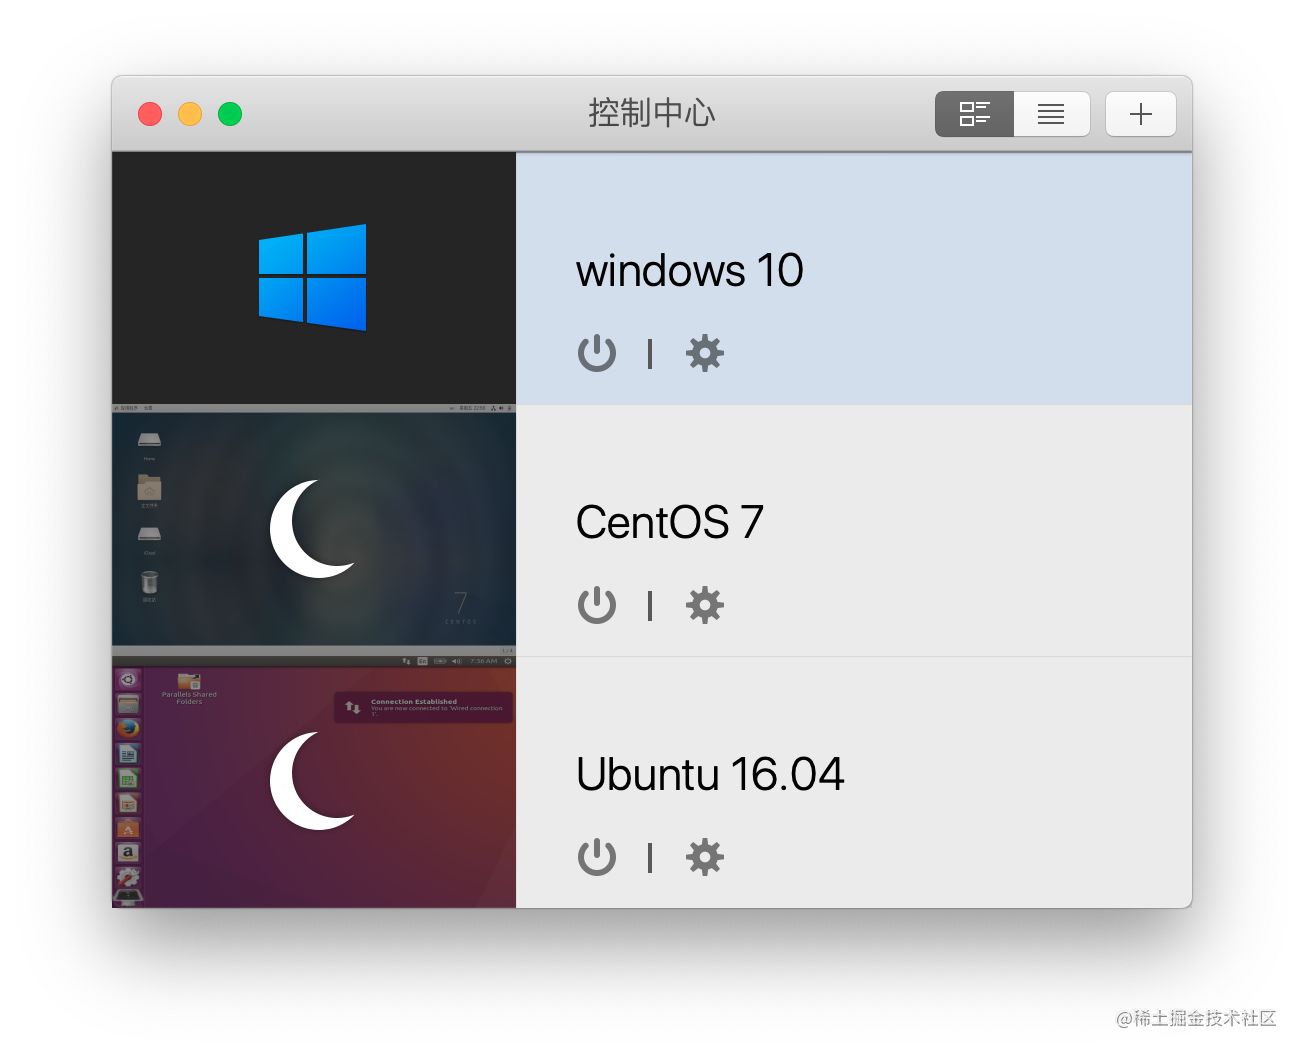This screenshot has width=1304, height=1056.
Task: Minimize the 控制中心 window
Action: [190, 114]
